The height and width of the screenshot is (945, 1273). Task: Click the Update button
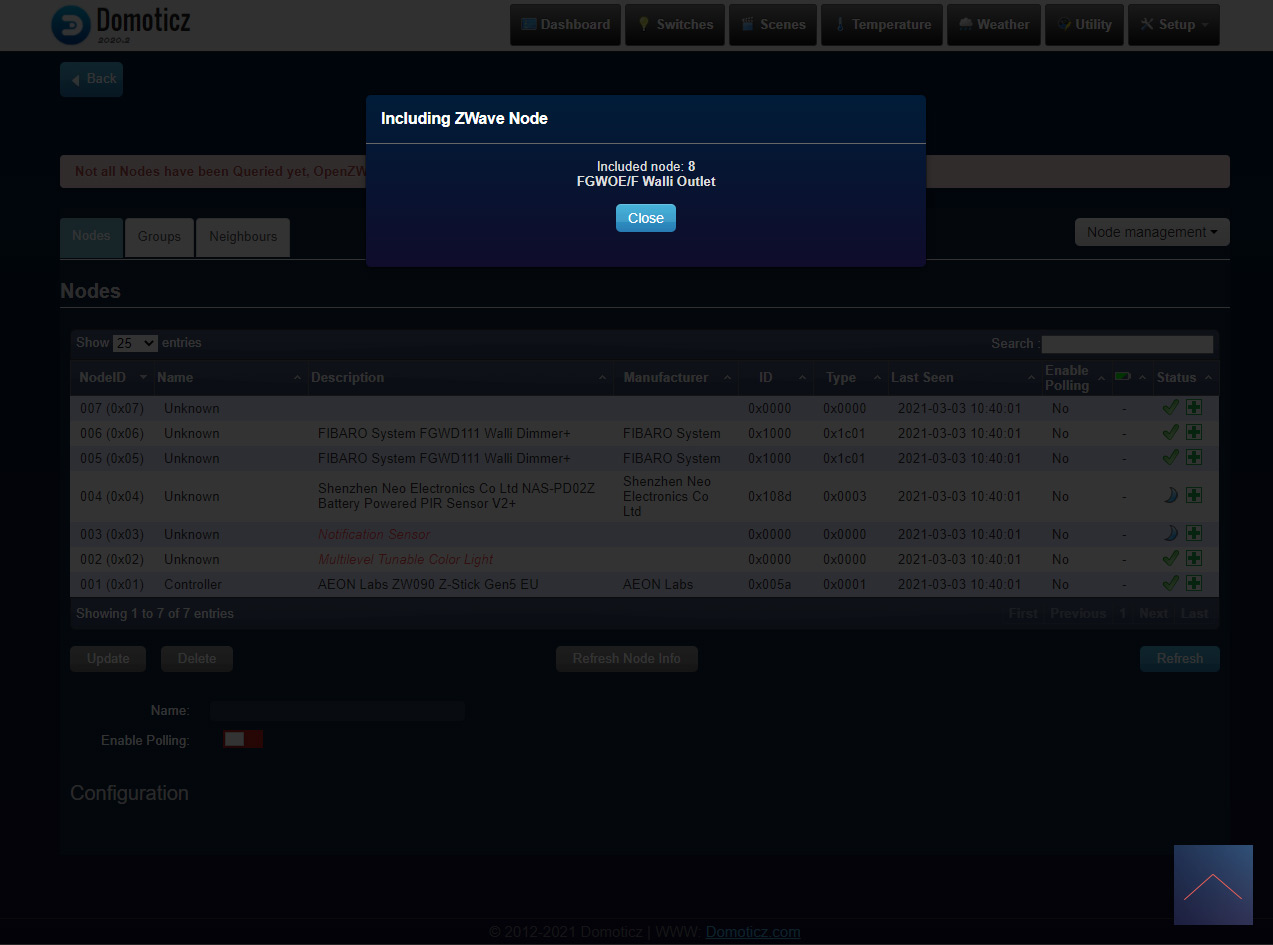click(108, 659)
